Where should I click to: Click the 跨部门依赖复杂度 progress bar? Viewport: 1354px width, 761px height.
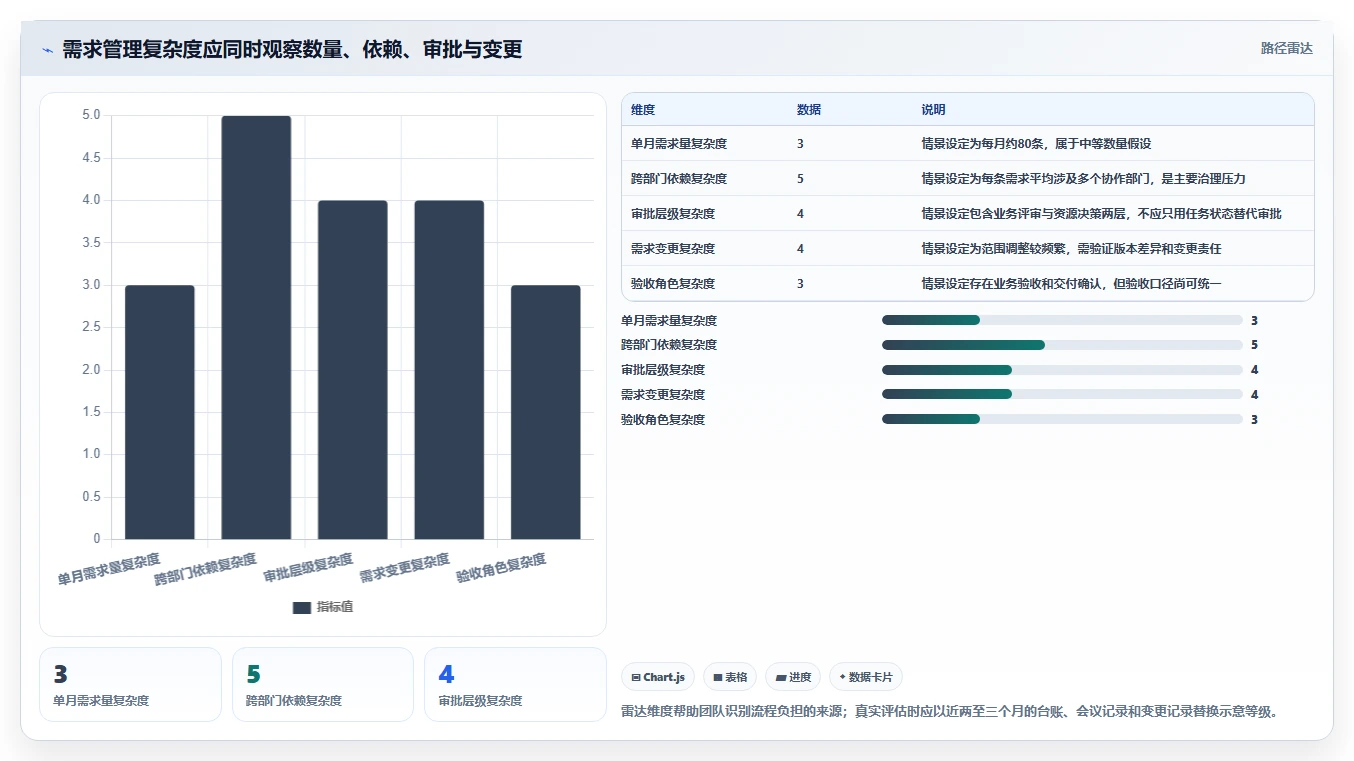[1062, 345]
